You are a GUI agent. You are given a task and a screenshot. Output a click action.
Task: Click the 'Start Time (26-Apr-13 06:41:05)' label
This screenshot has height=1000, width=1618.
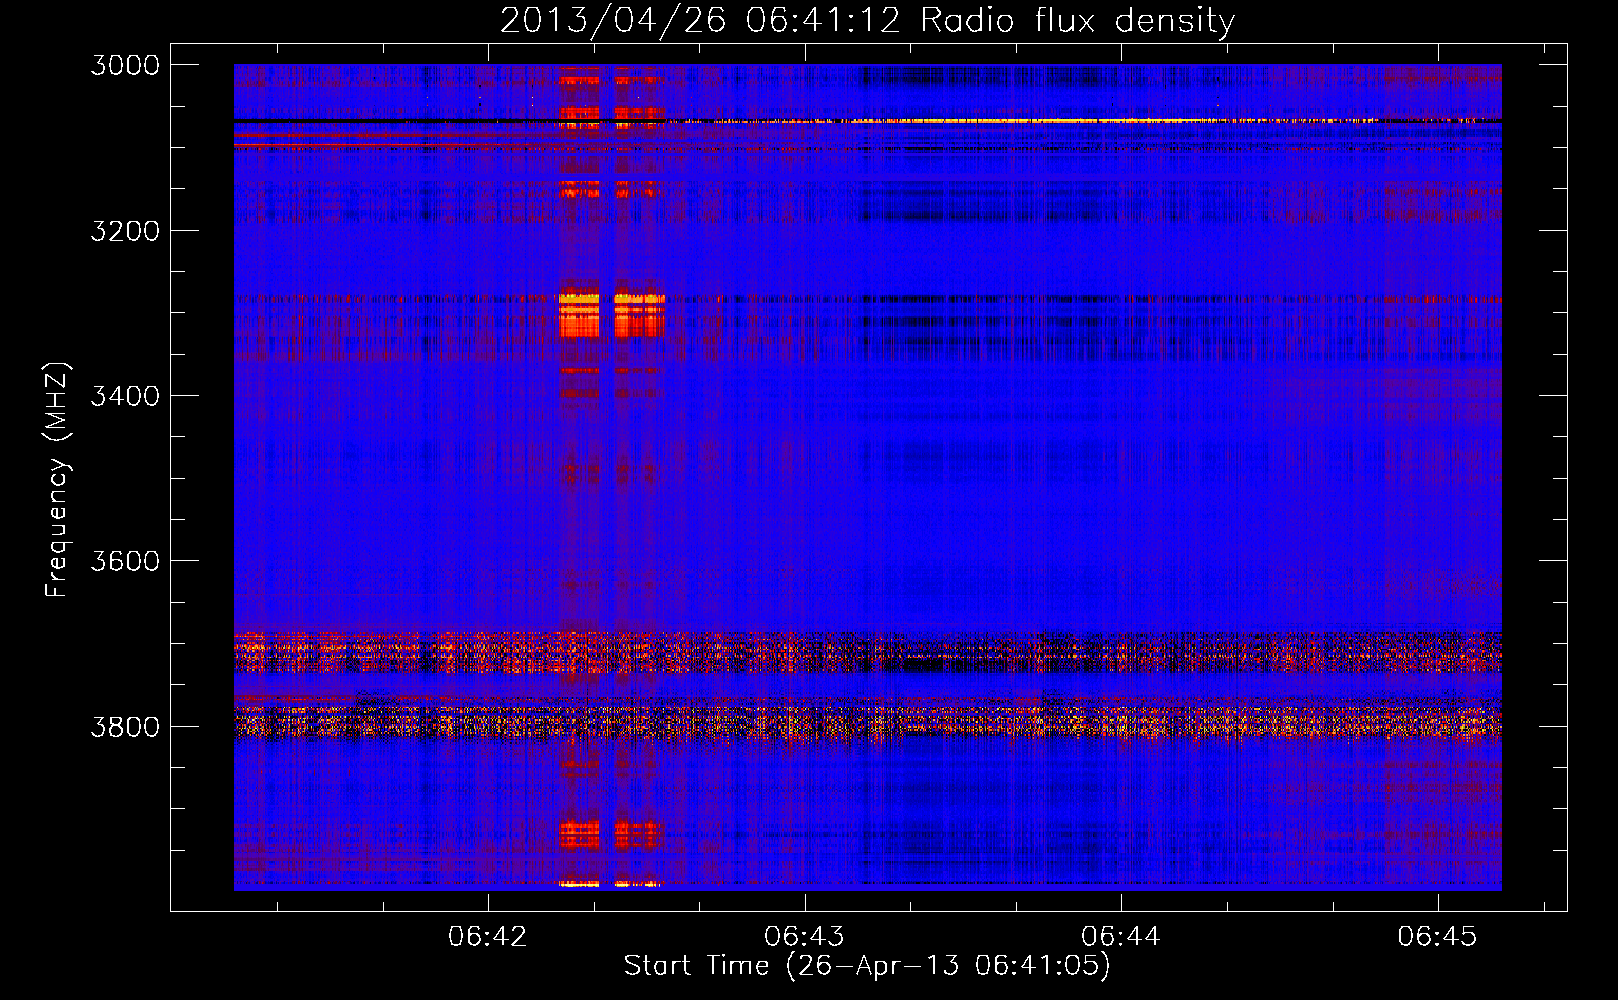point(867,966)
